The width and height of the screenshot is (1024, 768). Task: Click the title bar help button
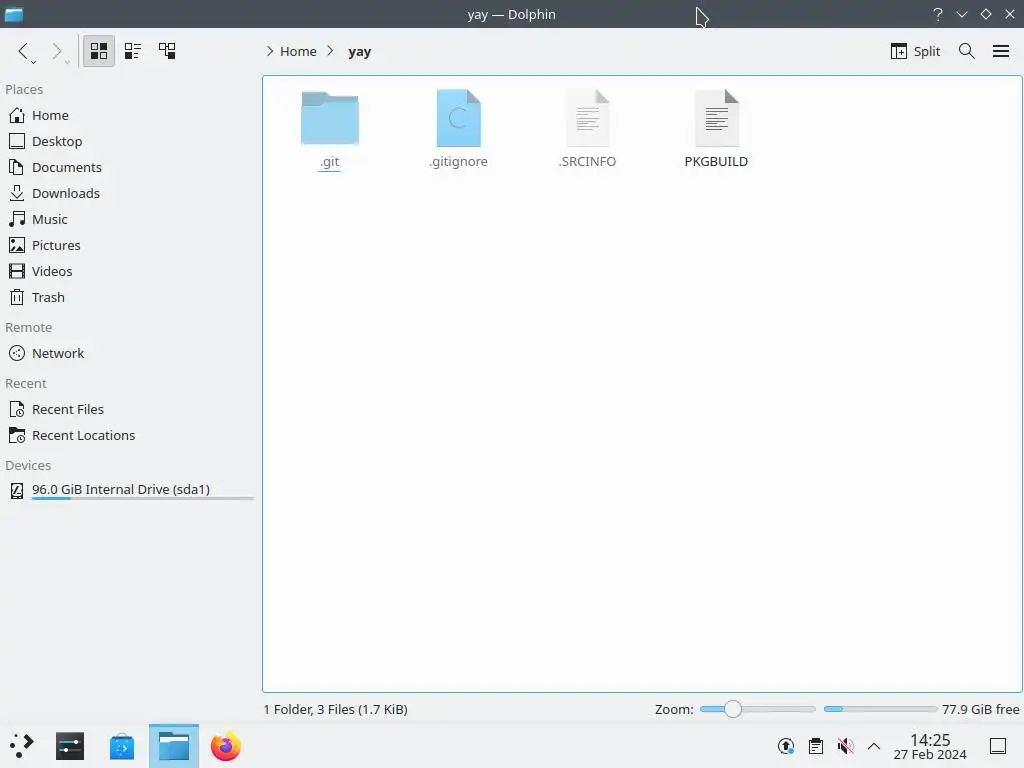tap(938, 14)
